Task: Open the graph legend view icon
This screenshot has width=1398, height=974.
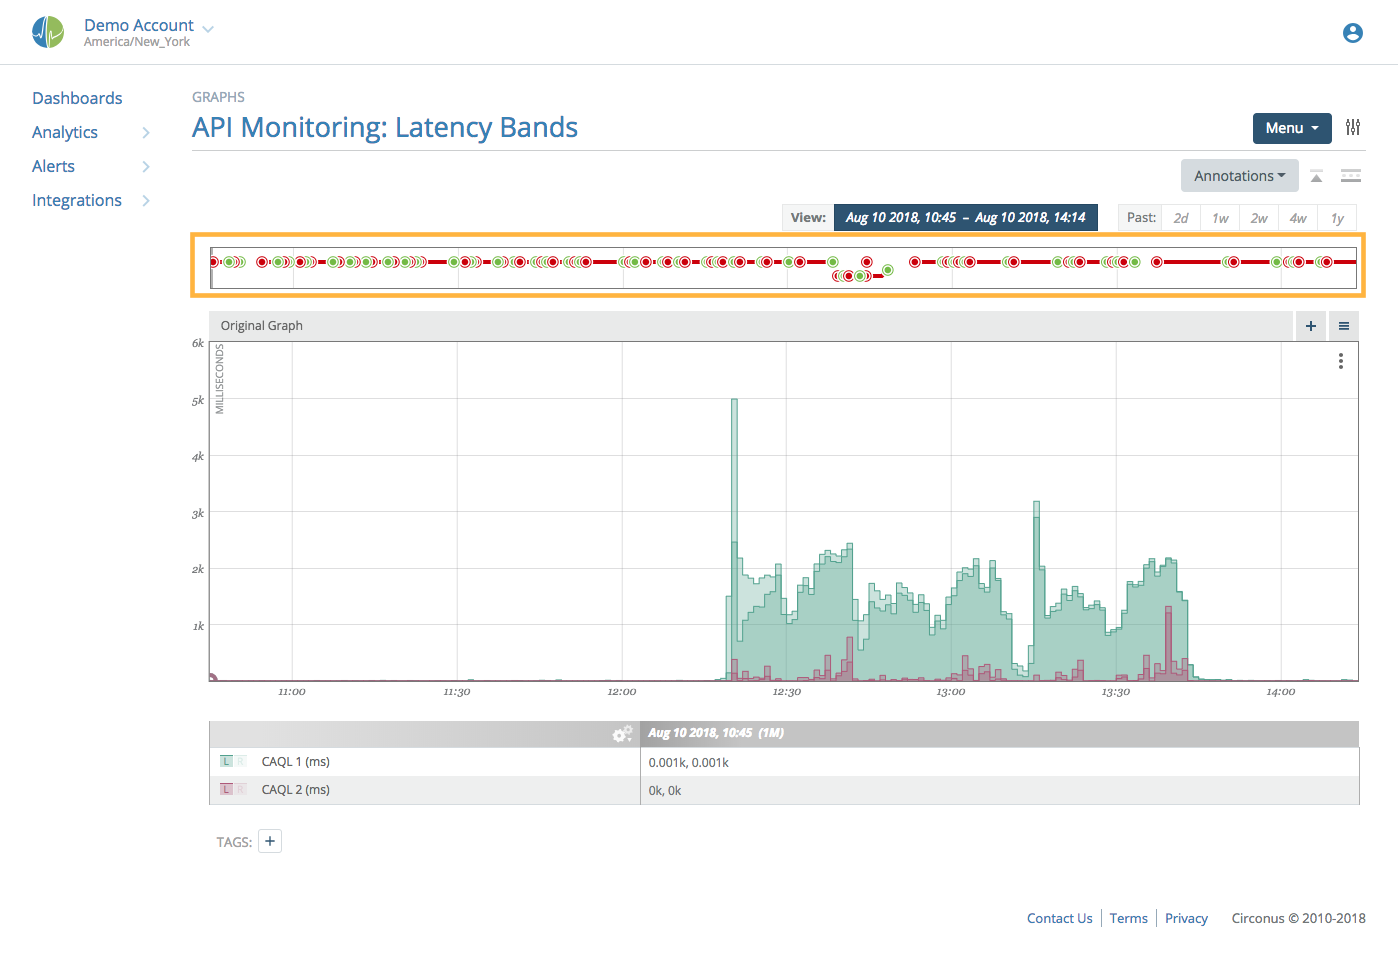Action: (1351, 176)
